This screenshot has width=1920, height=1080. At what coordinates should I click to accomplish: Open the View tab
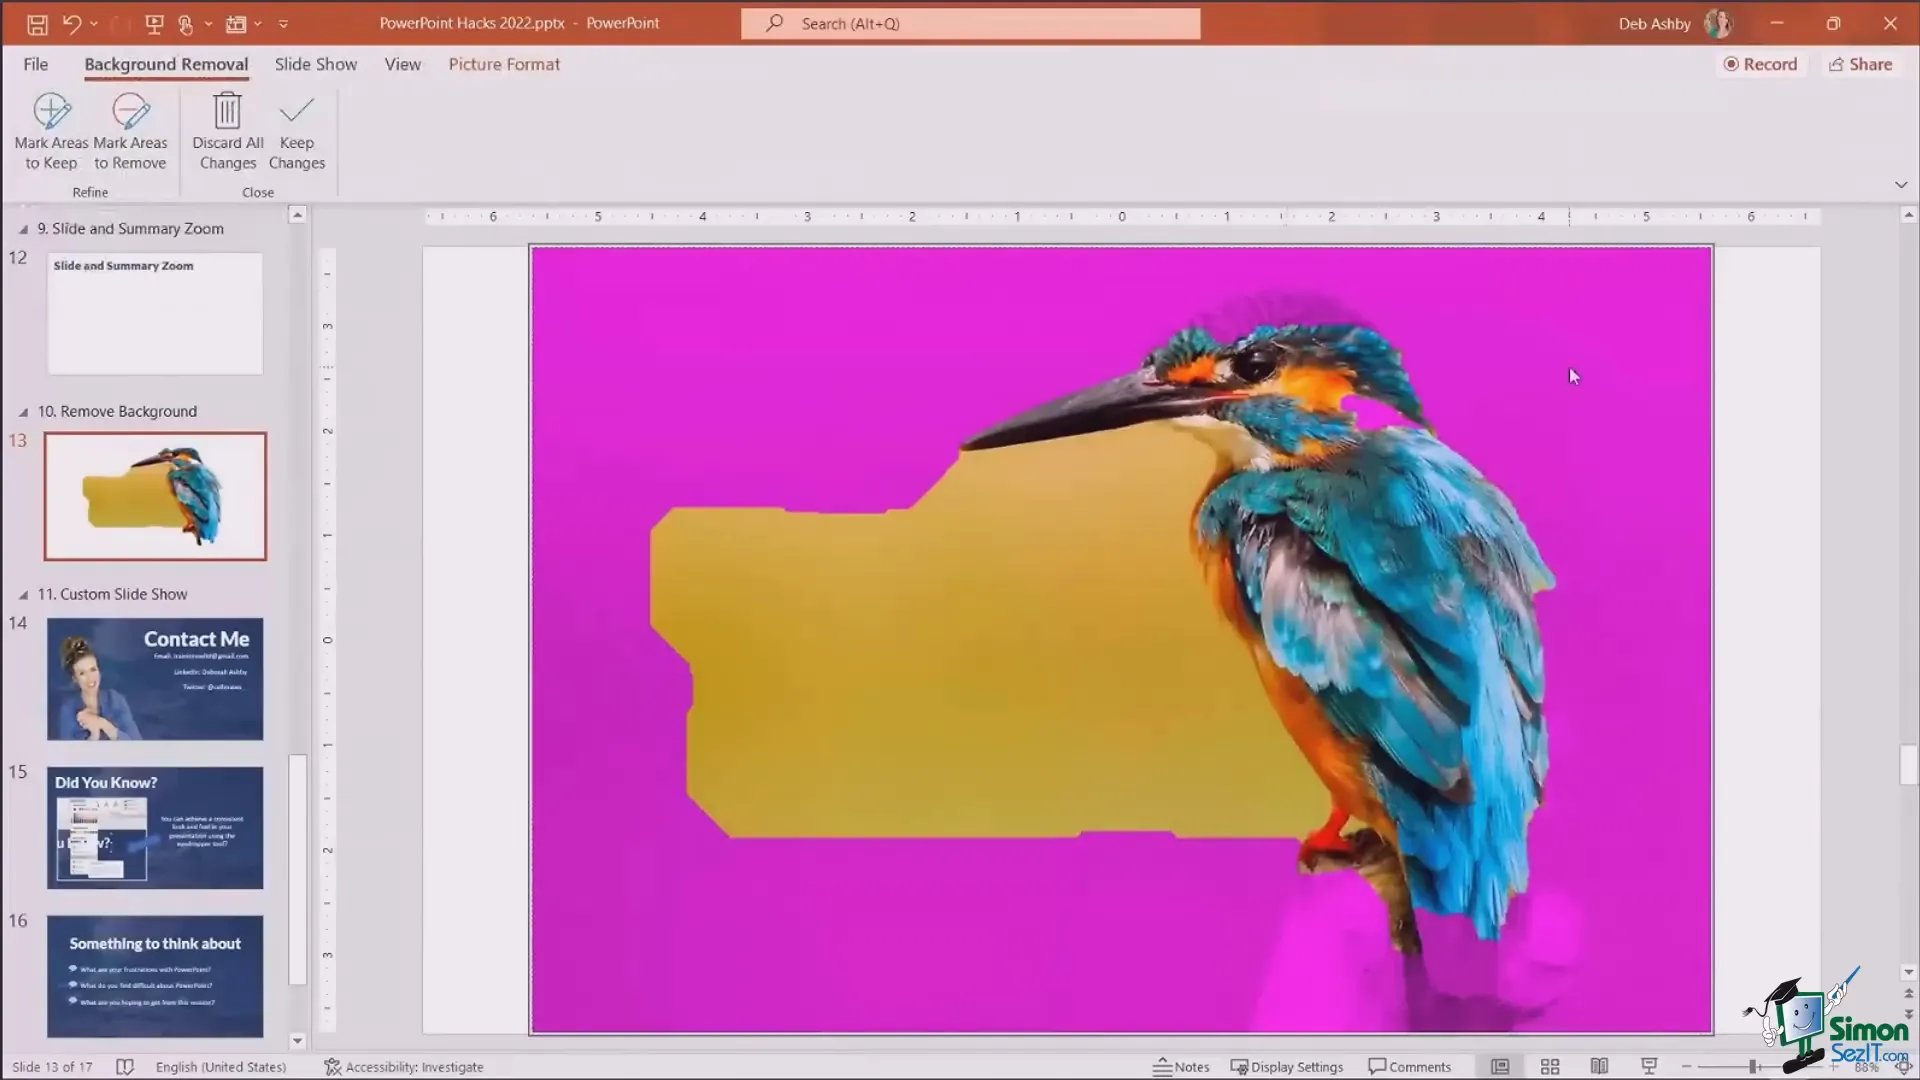point(403,64)
